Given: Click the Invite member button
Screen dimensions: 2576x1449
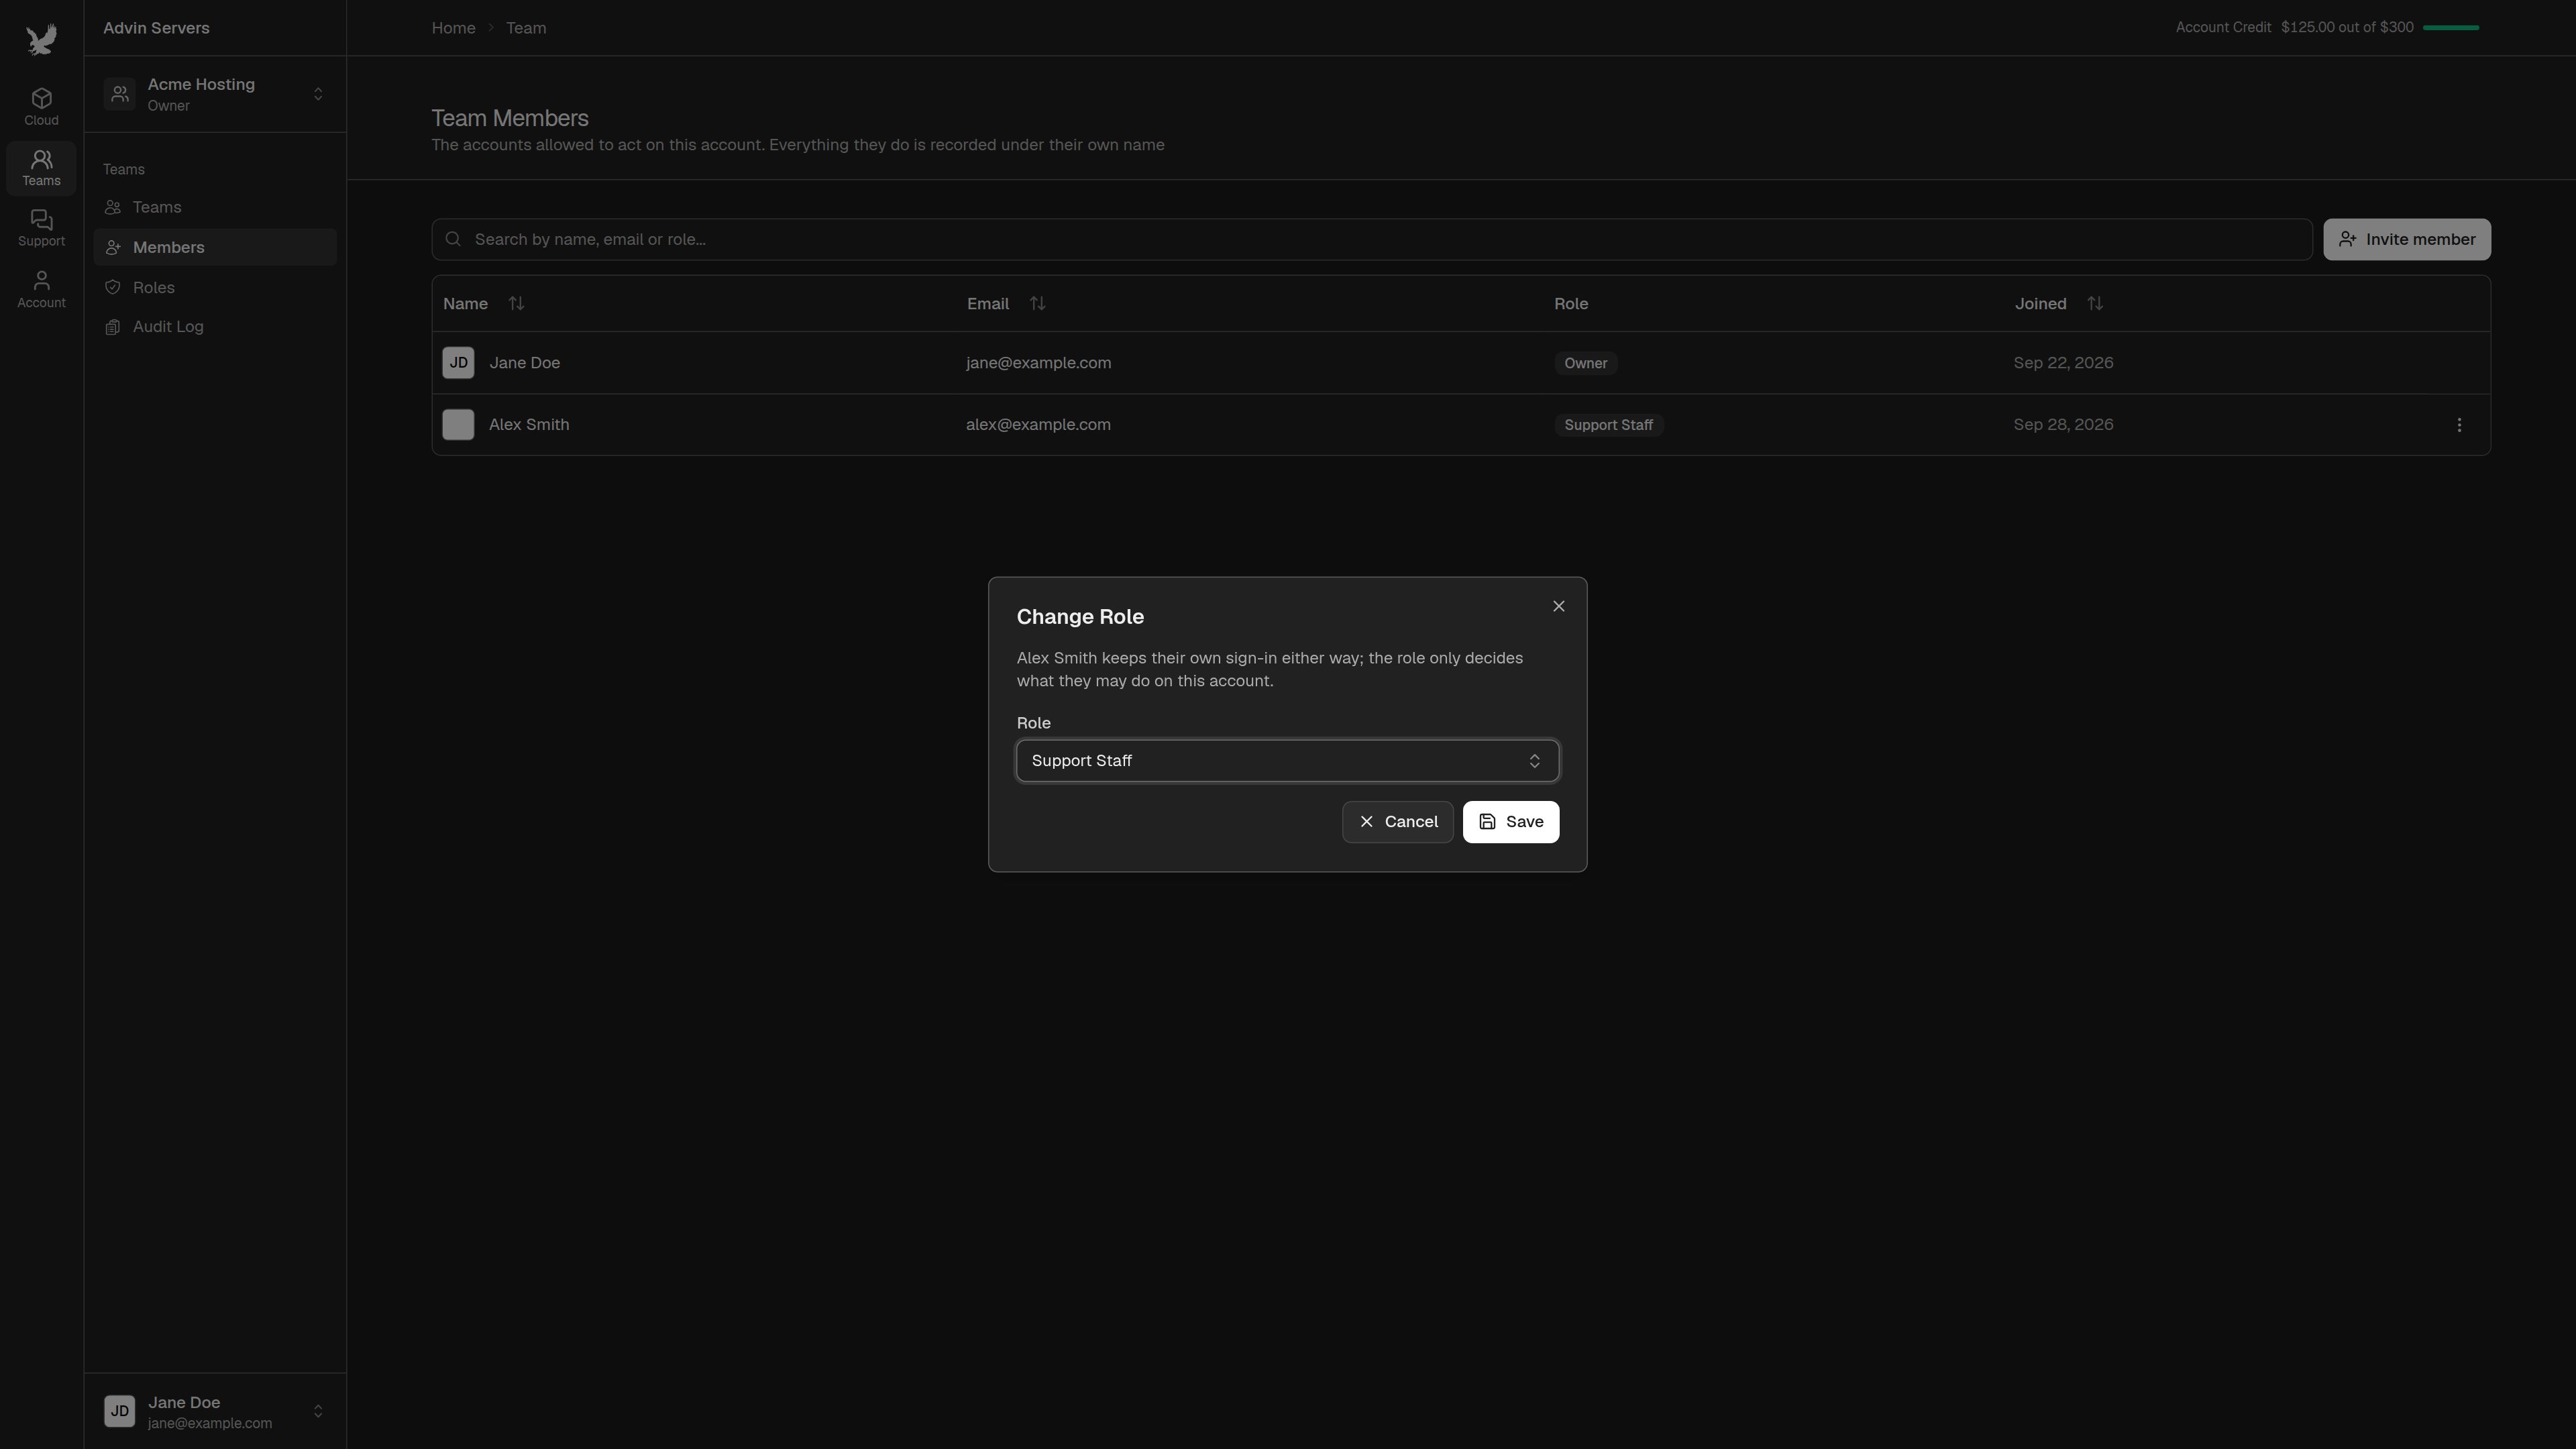Looking at the screenshot, I should coord(2406,240).
